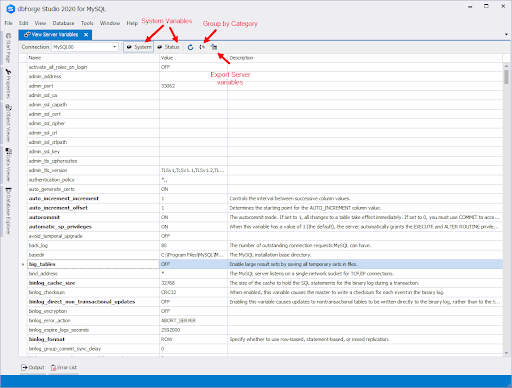Click the row indicator arrow beside big_tables
This screenshot has height=388, width=512.
23,264
